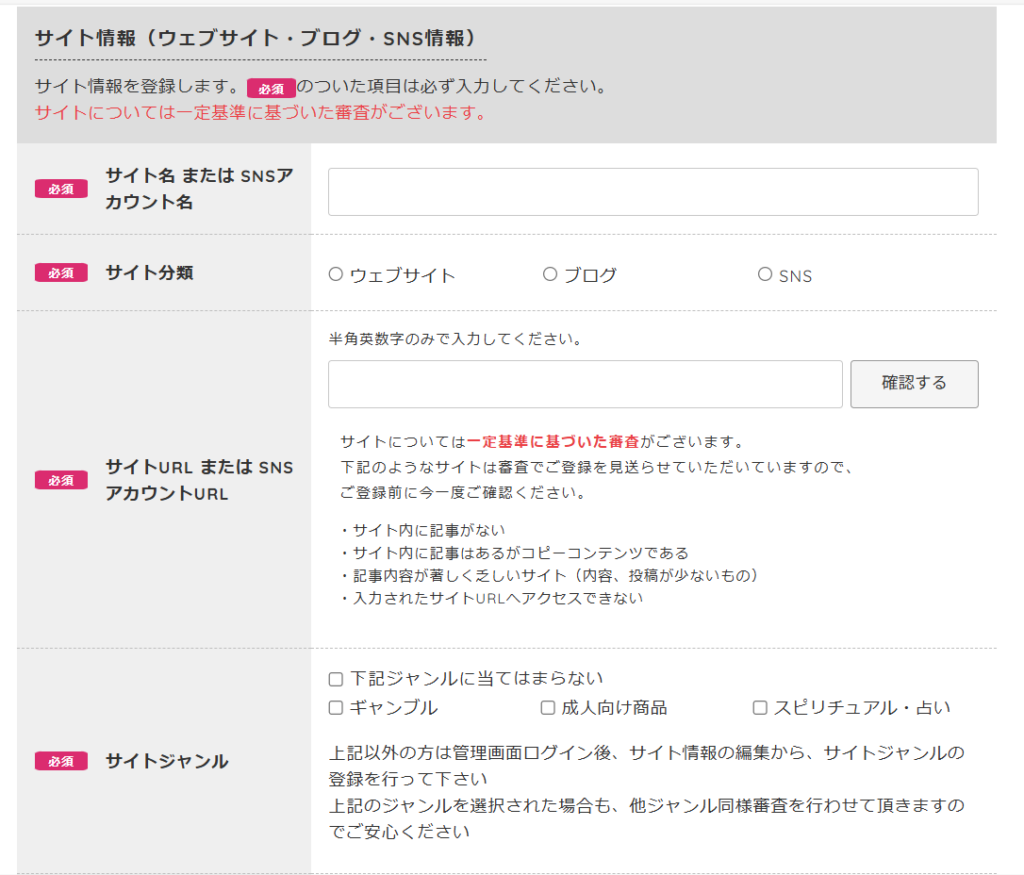Click the 必須 badge in the header description
The height and width of the screenshot is (875, 1024).
point(272,88)
